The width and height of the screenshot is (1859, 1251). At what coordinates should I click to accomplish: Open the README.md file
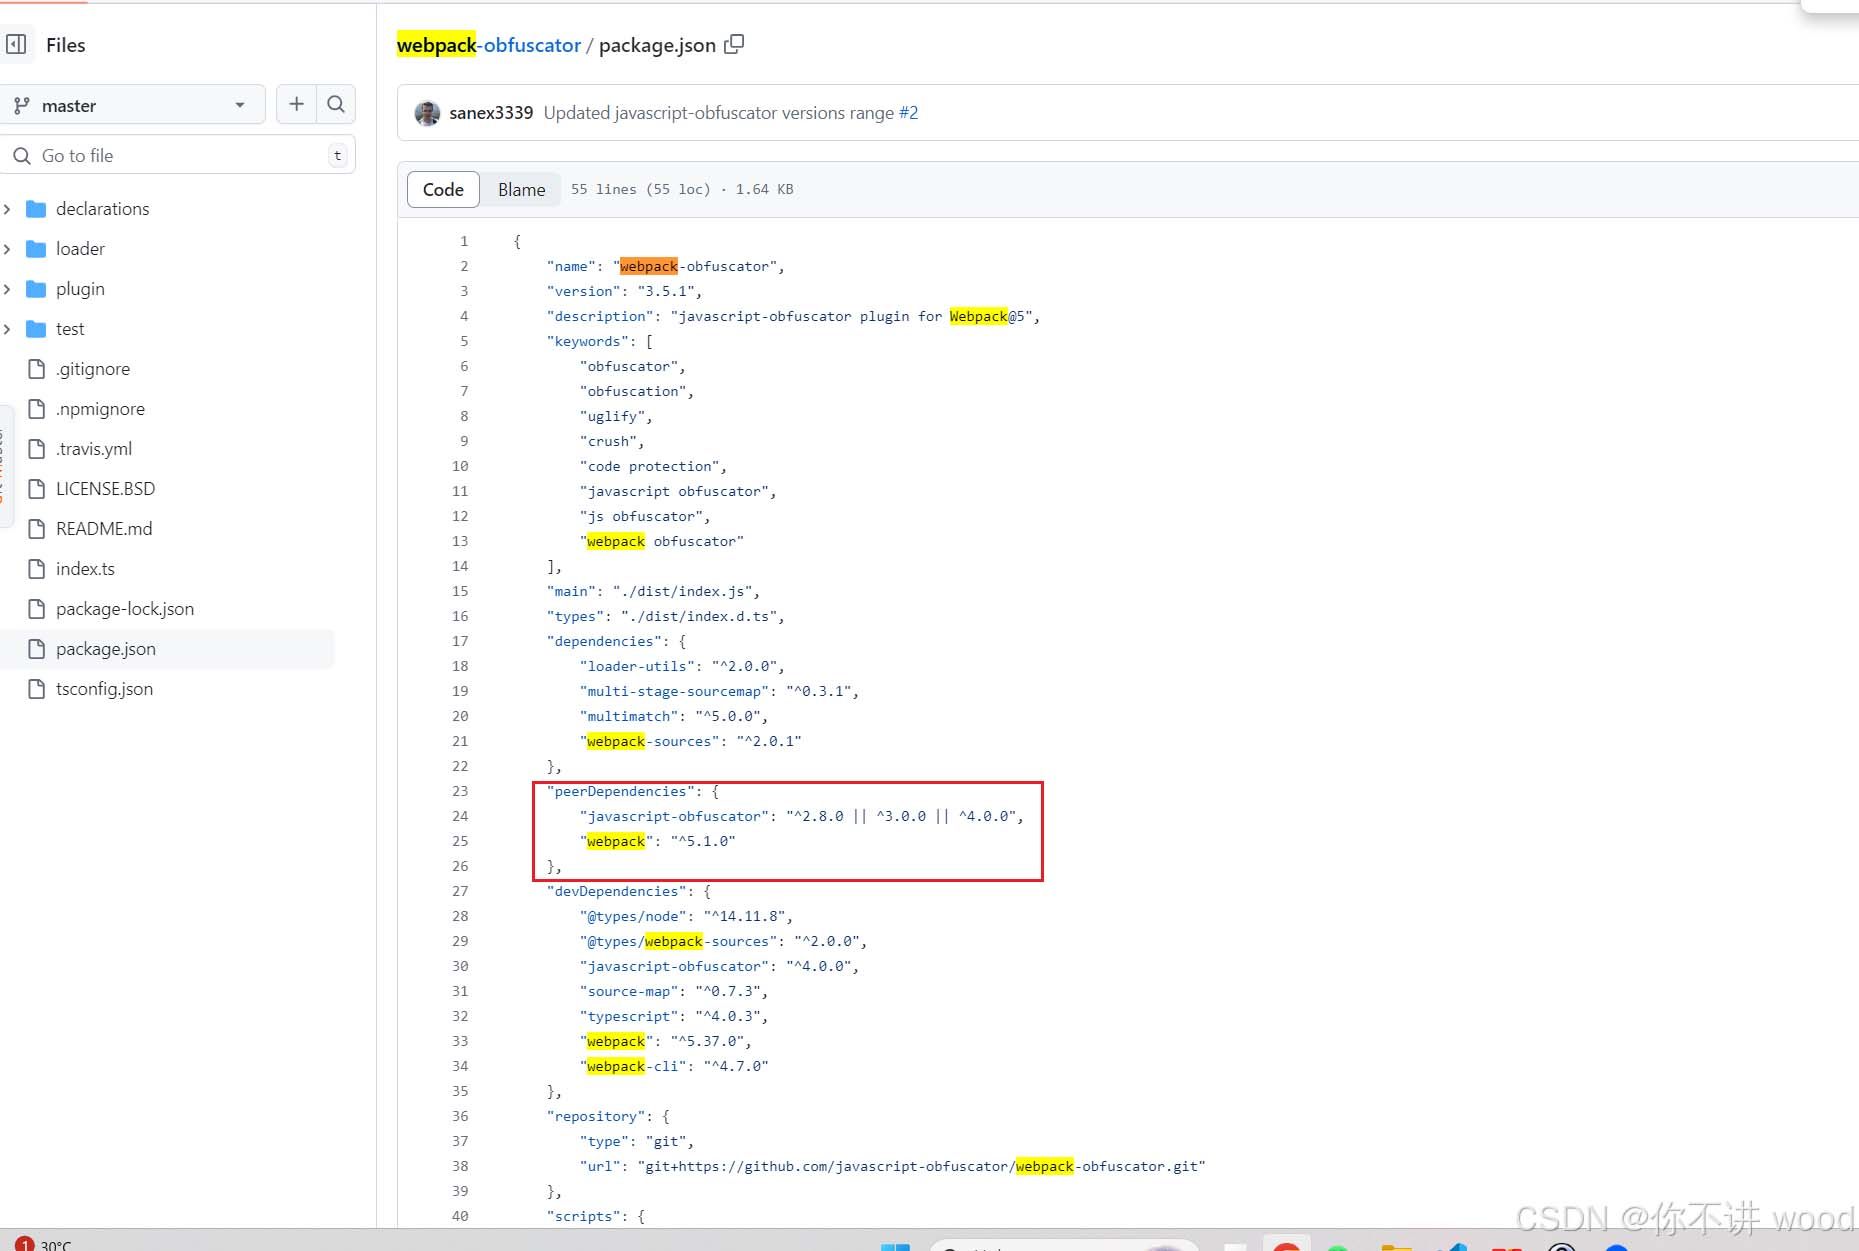(x=104, y=529)
